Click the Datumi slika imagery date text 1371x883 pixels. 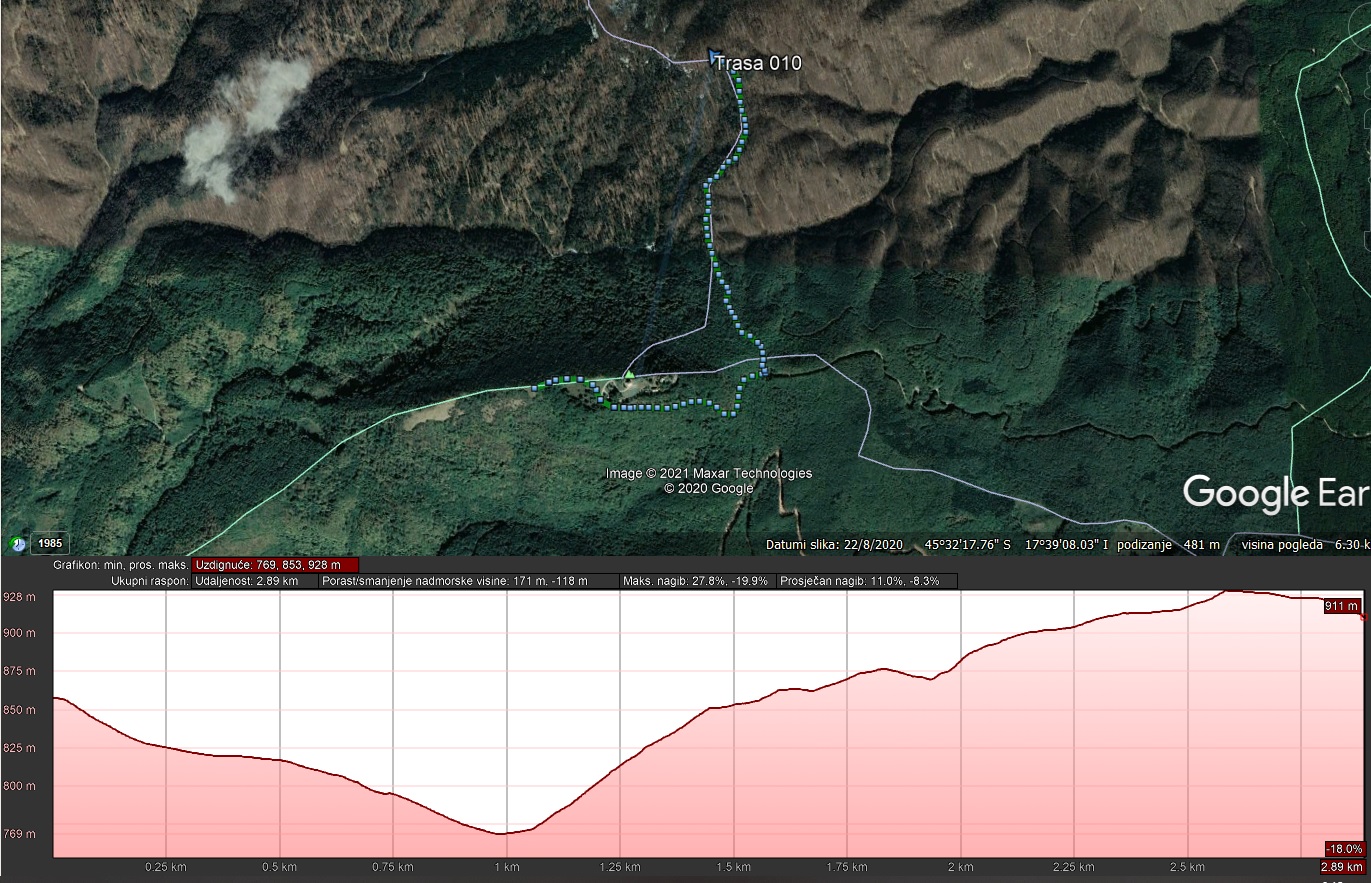click(x=835, y=545)
